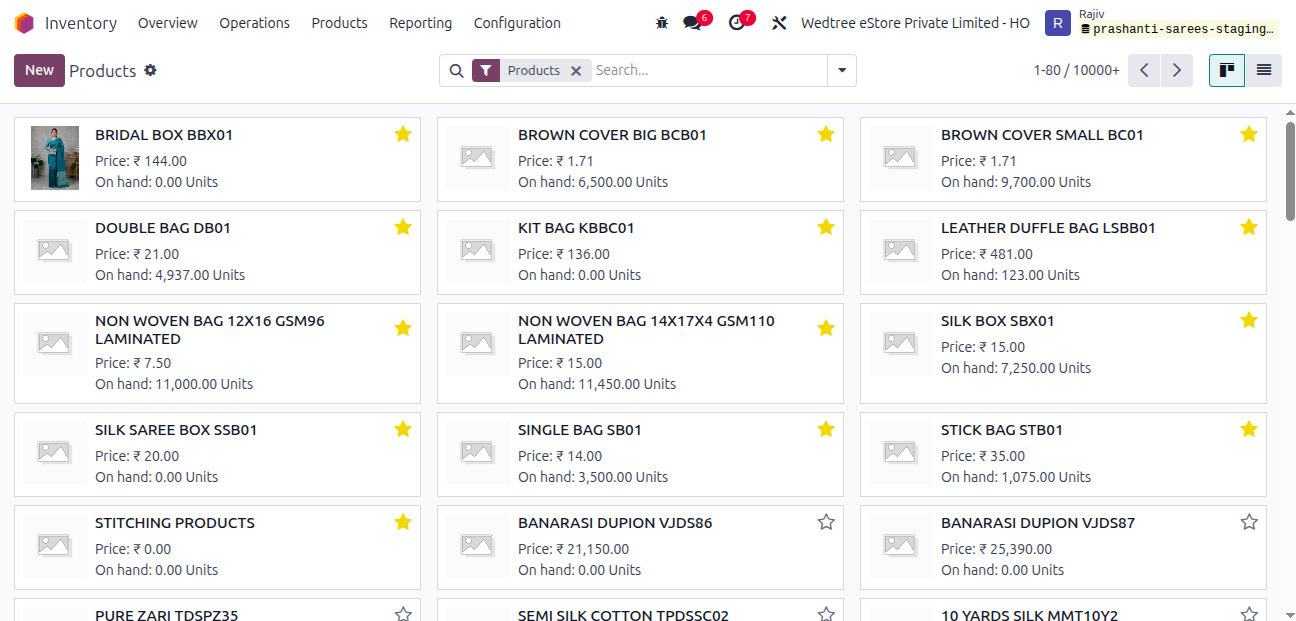Mark BANARASI DUPION VJDS86 as favorite

pyautogui.click(x=826, y=522)
